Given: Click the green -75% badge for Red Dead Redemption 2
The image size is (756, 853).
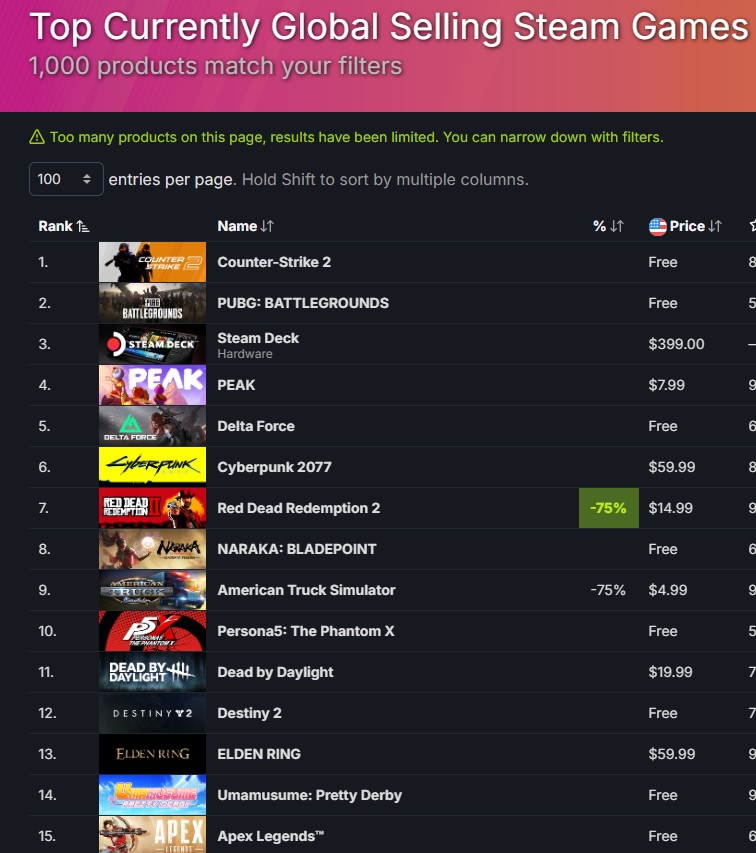Looking at the screenshot, I should (x=609, y=508).
